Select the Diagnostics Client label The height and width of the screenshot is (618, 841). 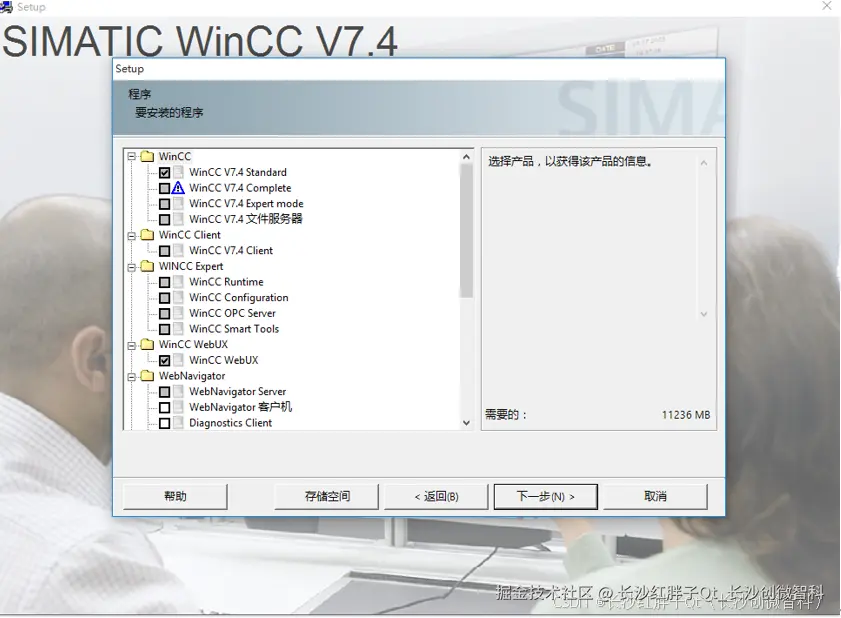231,423
